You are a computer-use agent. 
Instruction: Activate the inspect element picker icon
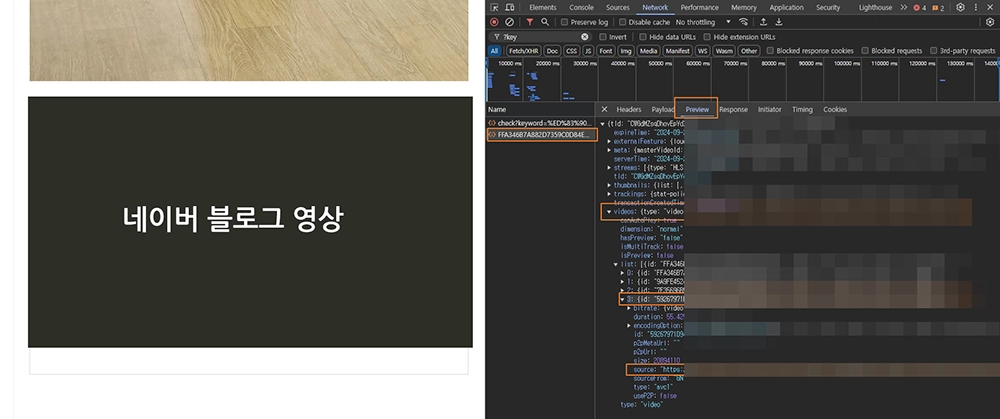tap(494, 8)
